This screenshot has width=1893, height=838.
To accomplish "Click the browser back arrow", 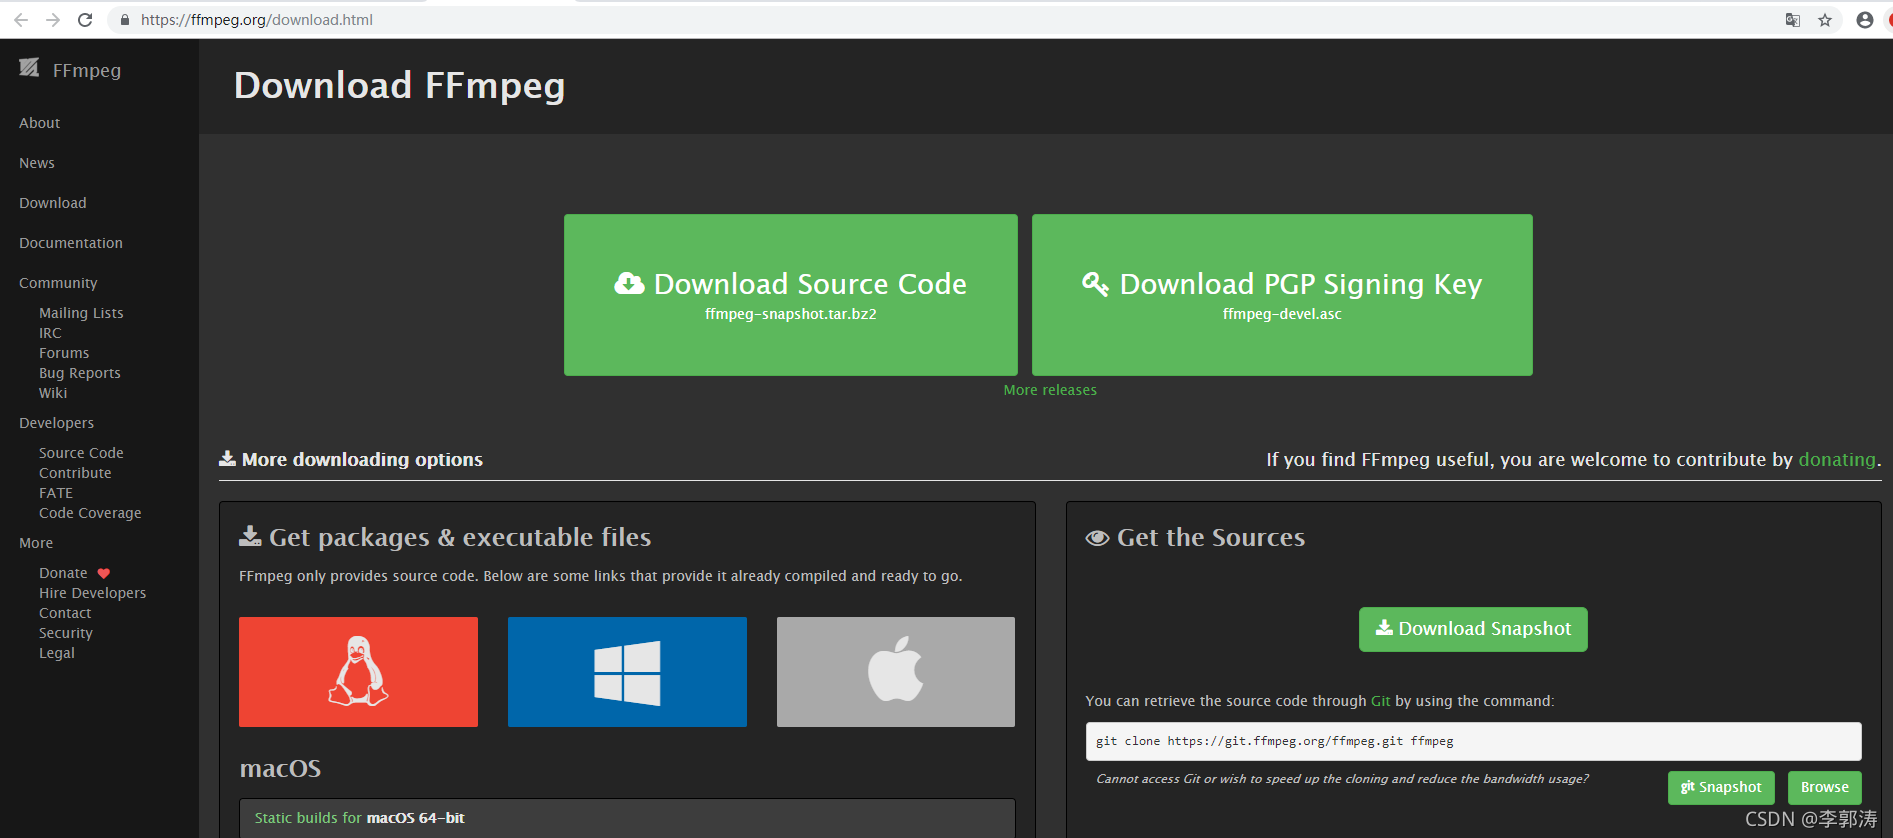I will 20,20.
